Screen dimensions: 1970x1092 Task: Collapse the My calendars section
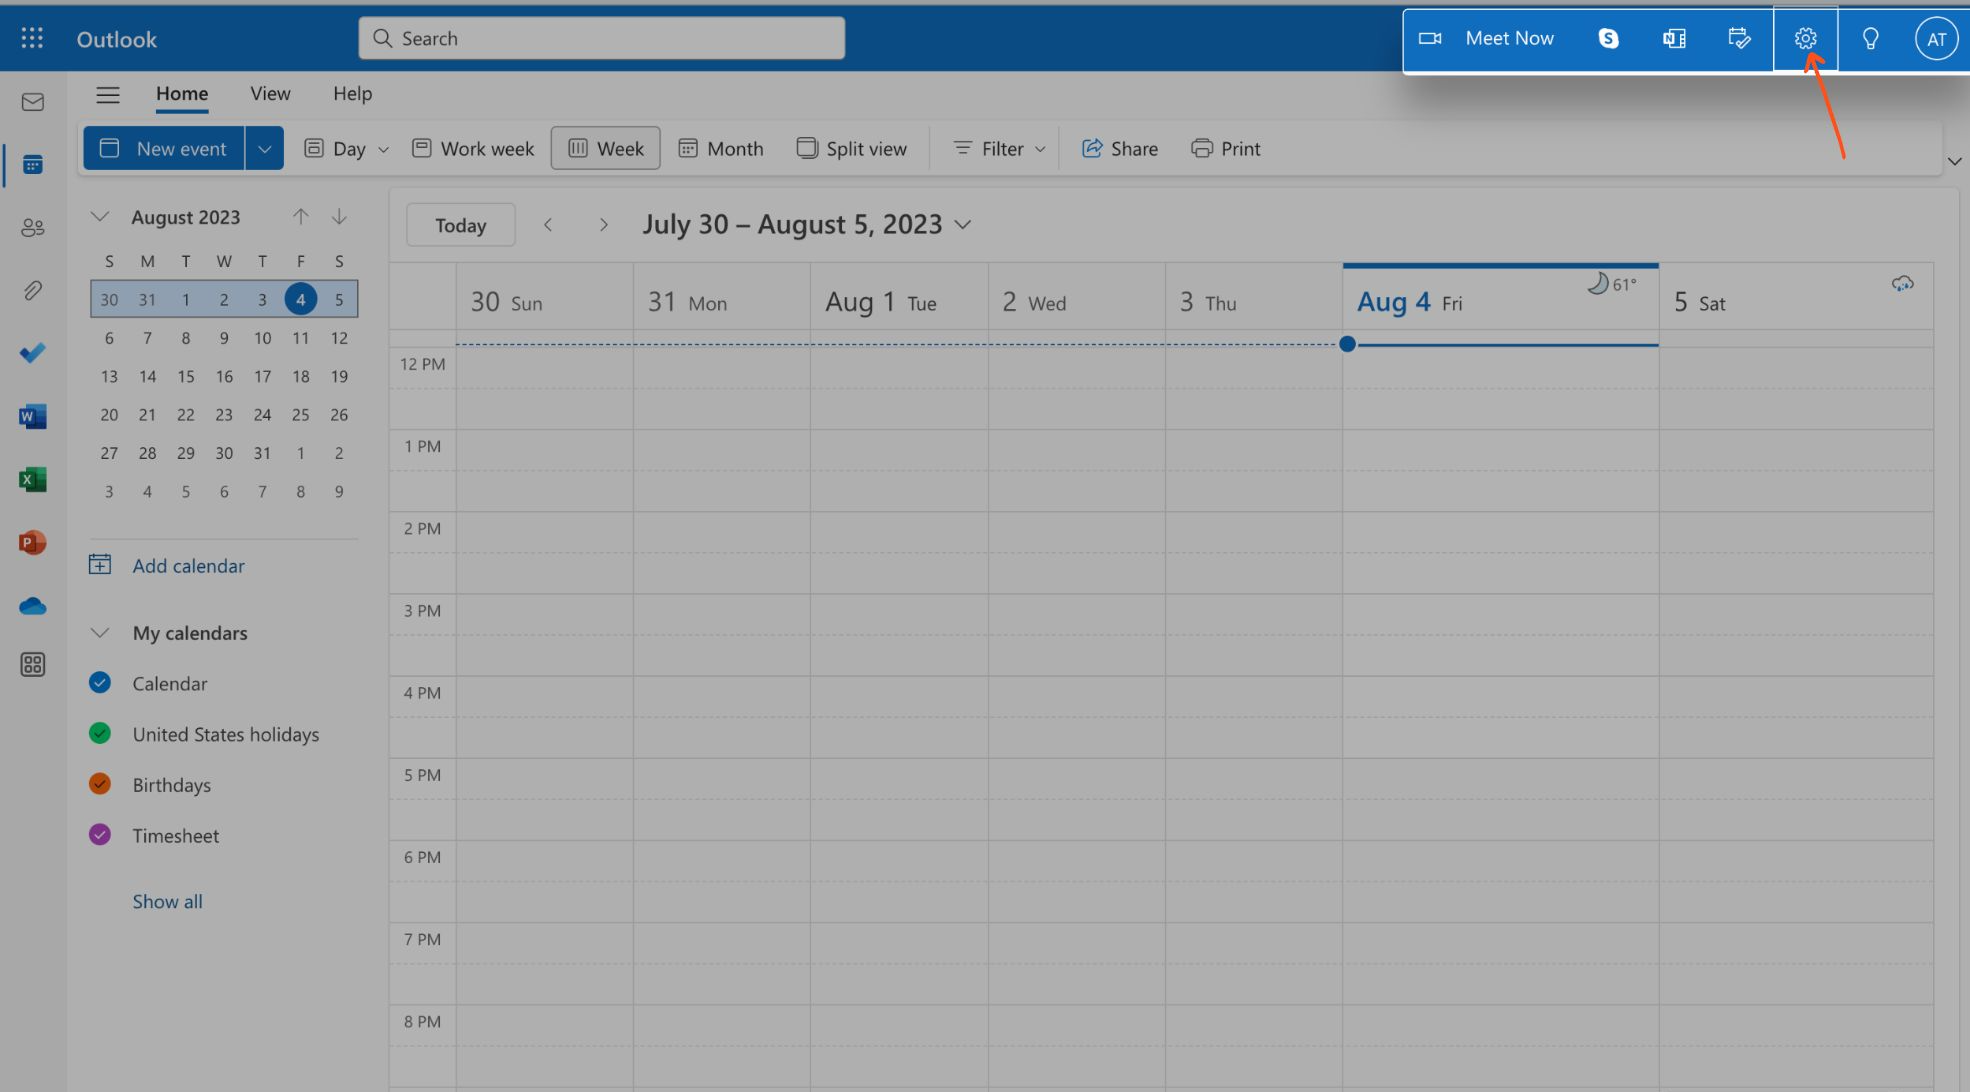(x=100, y=633)
